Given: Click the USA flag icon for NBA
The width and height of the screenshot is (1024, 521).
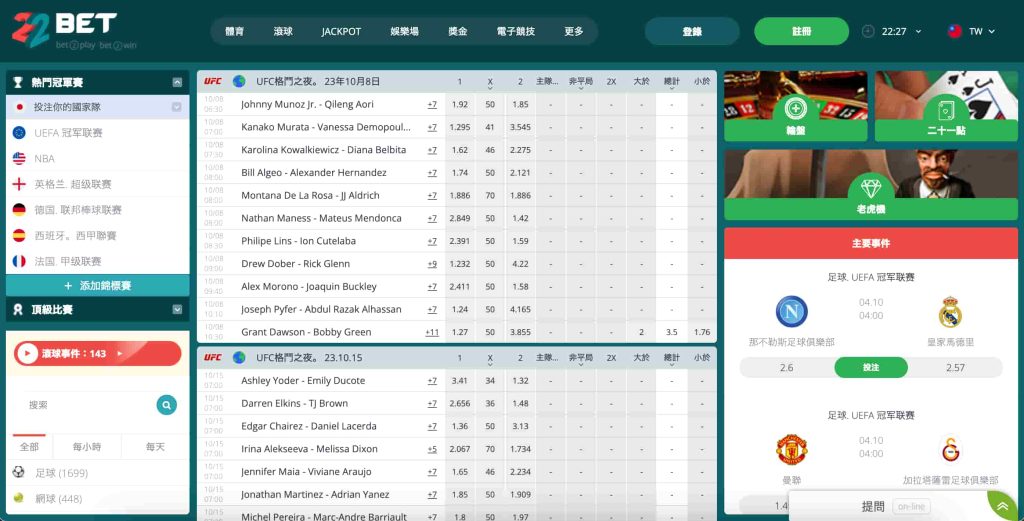Looking at the screenshot, I should [19, 158].
